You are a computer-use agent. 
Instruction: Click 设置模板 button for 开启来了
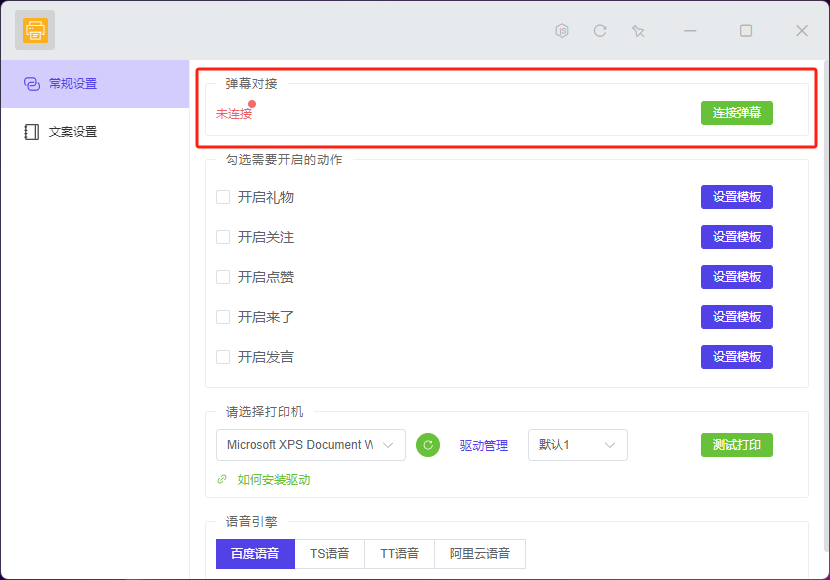(736, 317)
